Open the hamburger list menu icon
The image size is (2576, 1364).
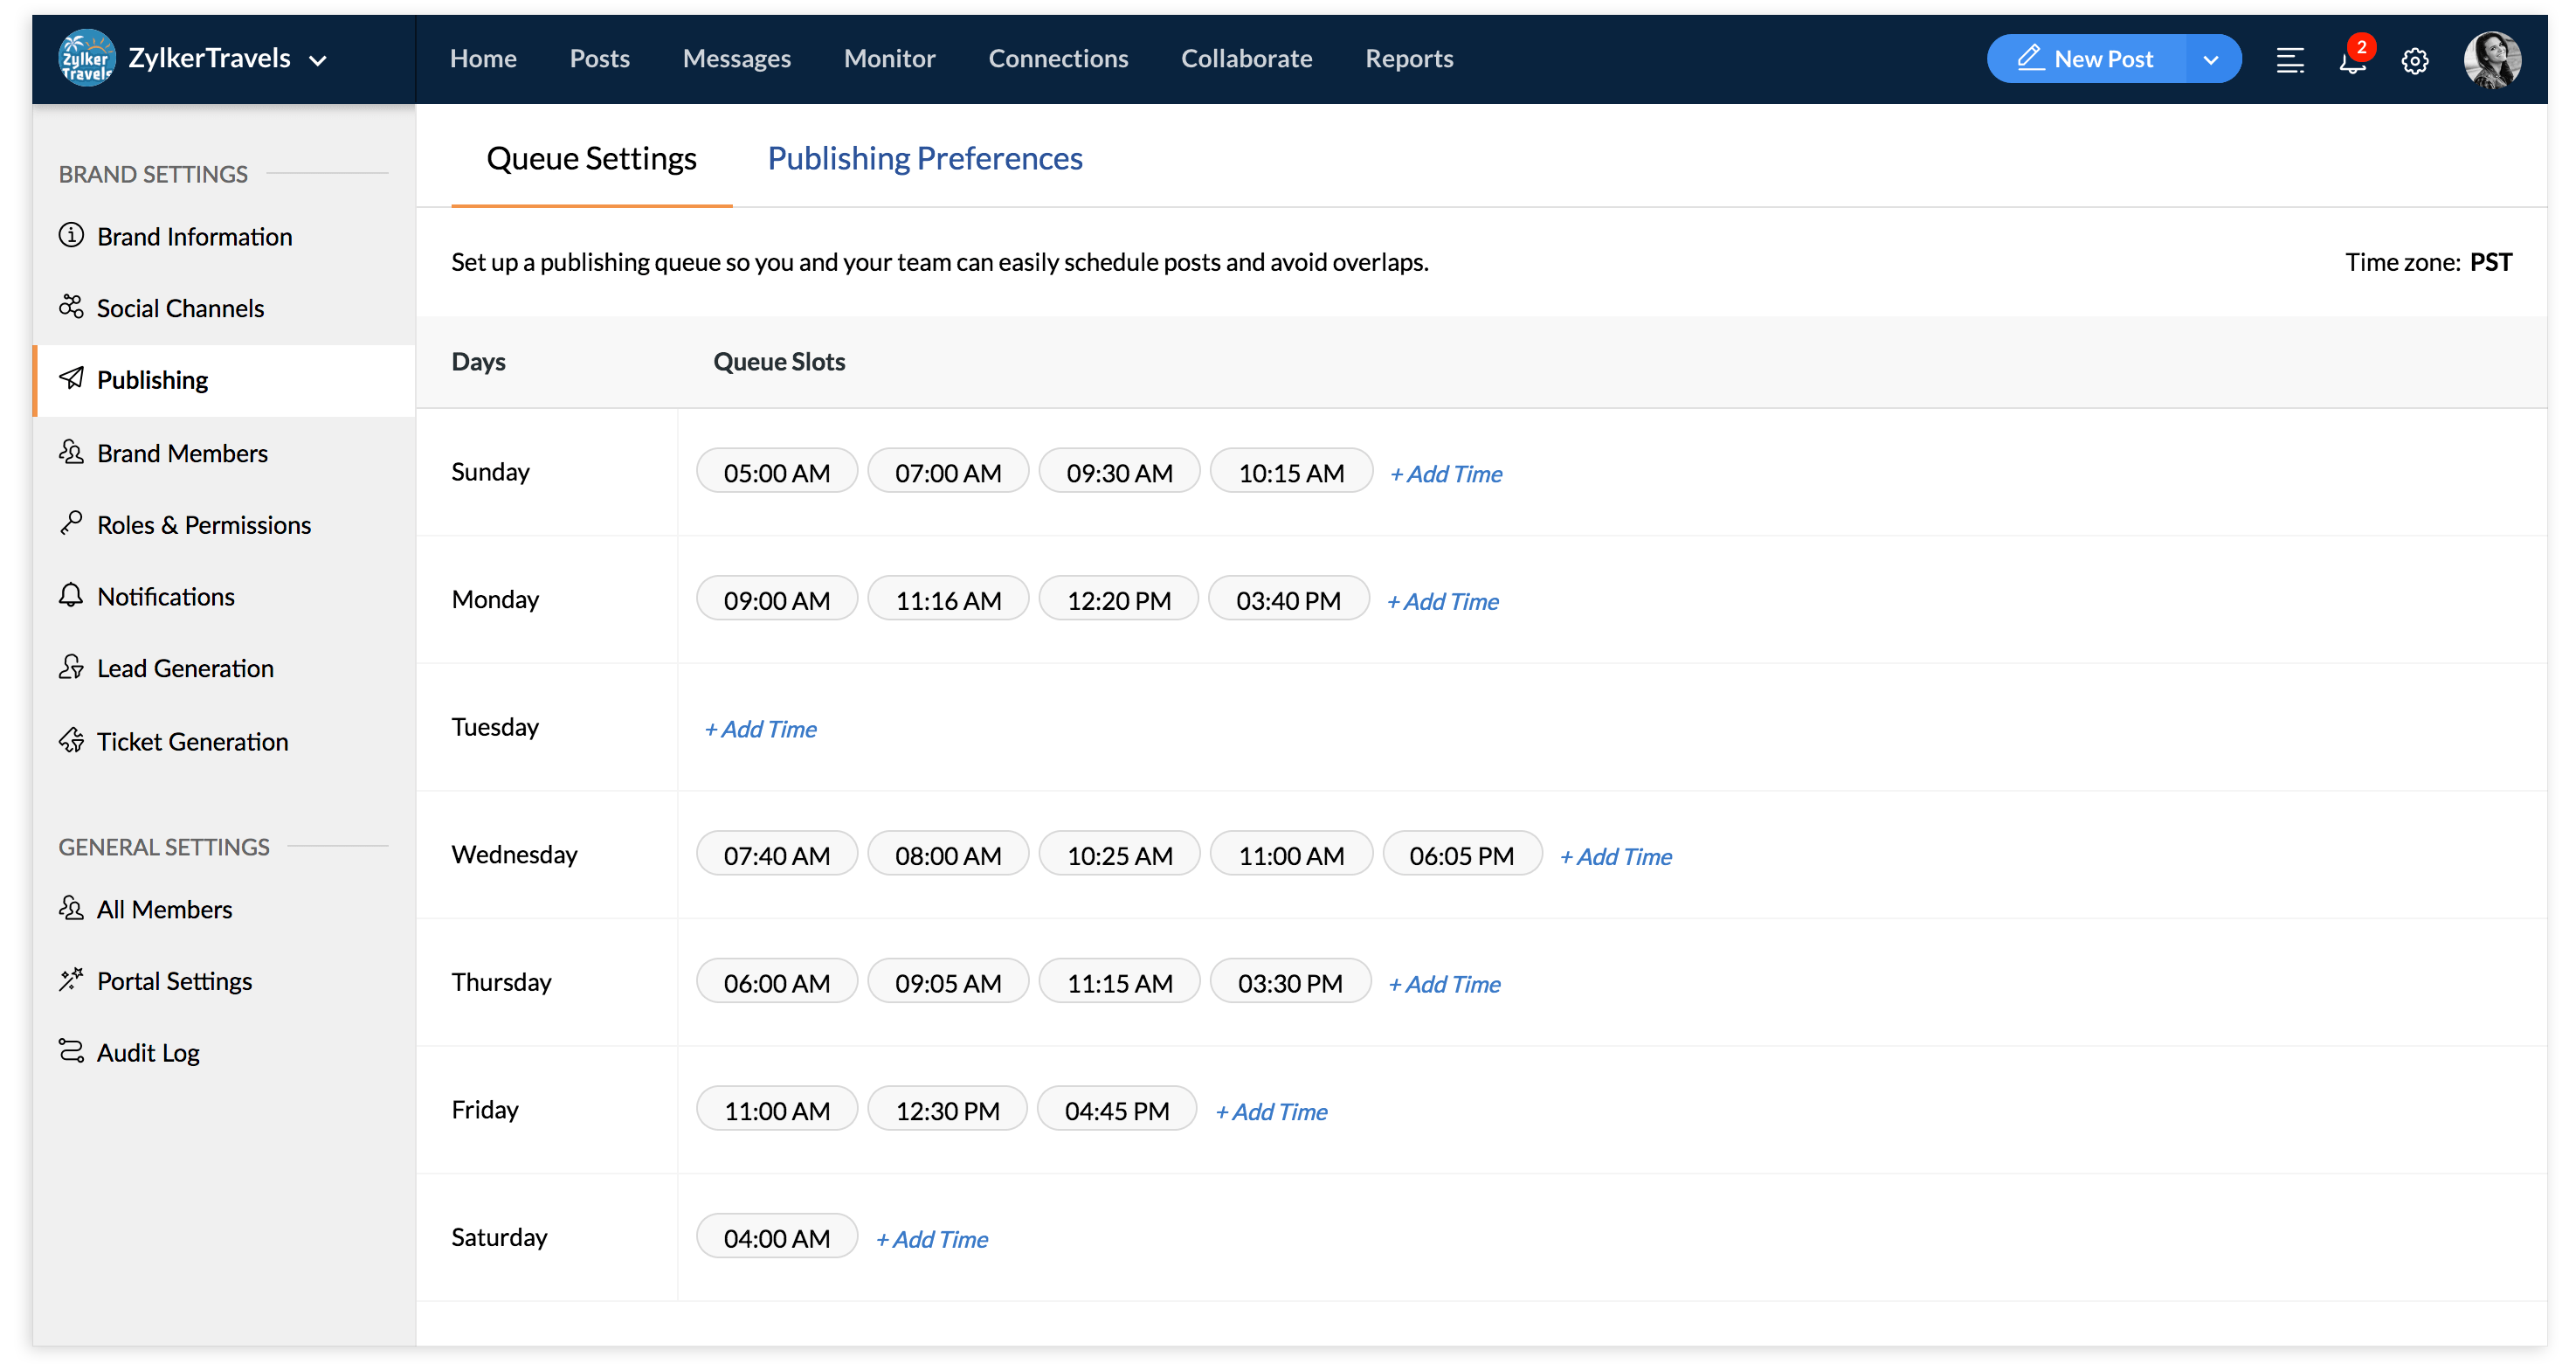[2289, 61]
